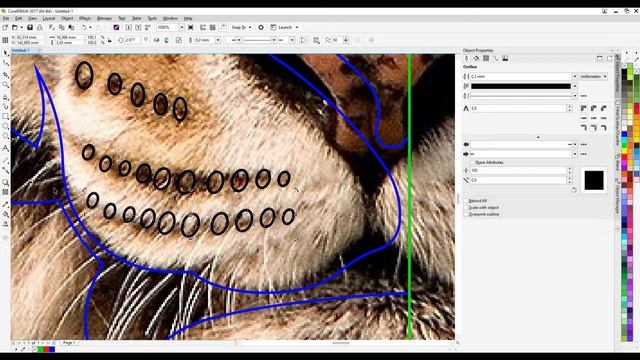Open end arrowhead dropdown in Object Properties
Viewport: 640px width, 360px height.
pyautogui.click(x=574, y=154)
